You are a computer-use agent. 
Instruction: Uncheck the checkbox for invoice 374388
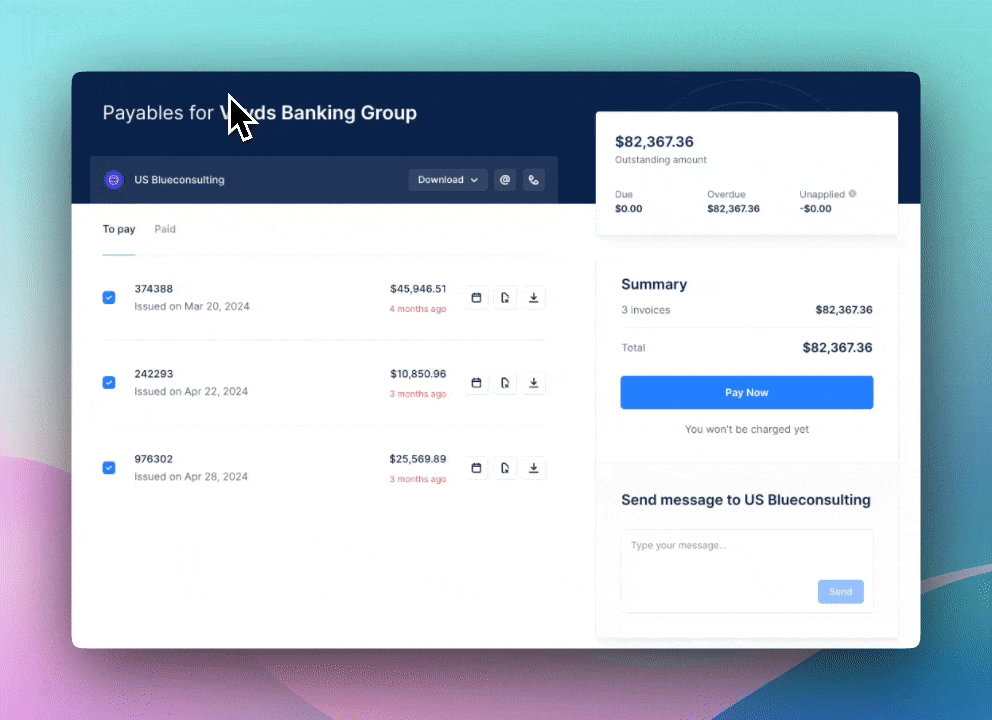coord(109,298)
